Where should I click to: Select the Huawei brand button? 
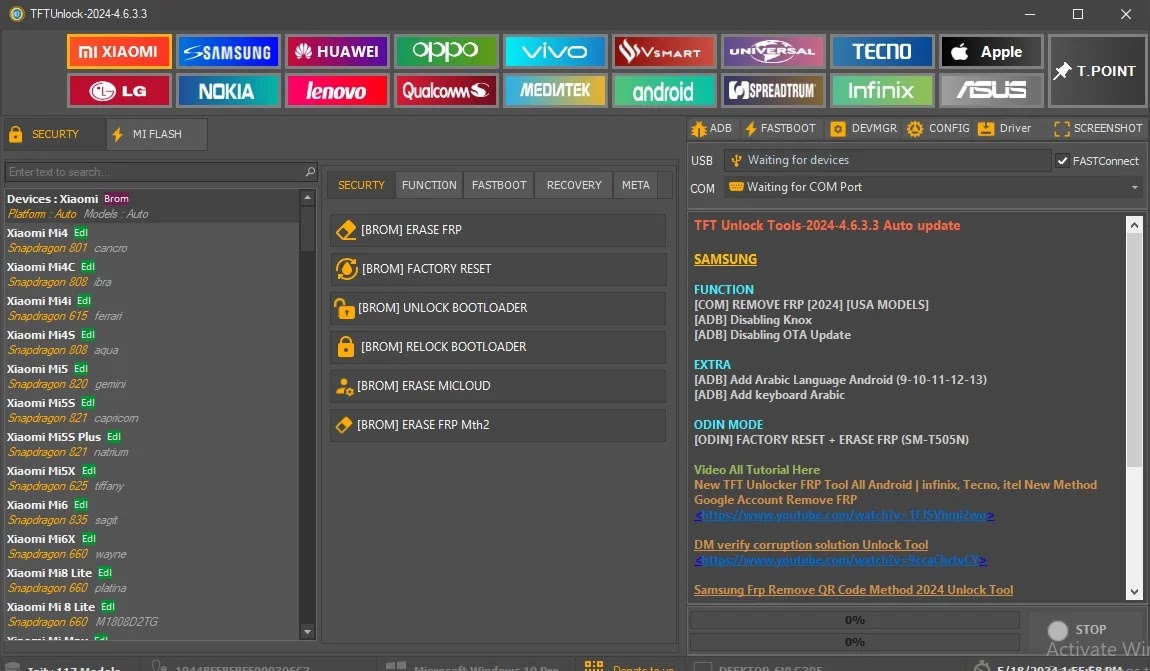(337, 51)
